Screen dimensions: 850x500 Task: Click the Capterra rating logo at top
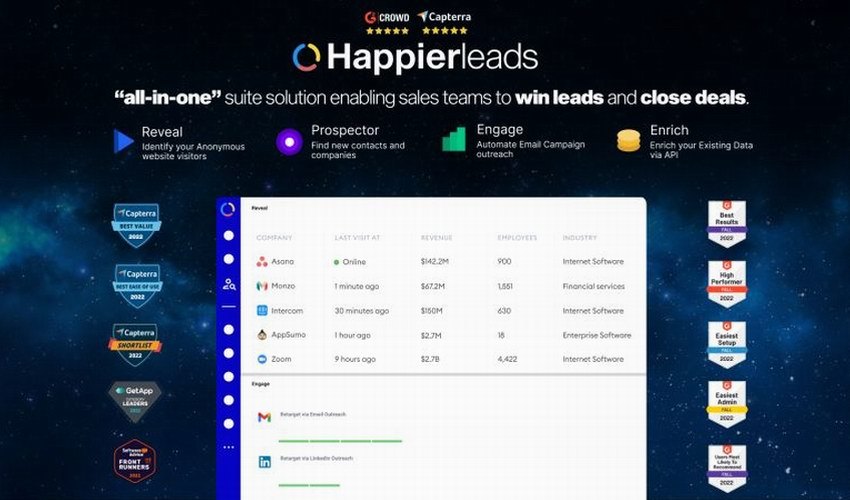pos(445,17)
